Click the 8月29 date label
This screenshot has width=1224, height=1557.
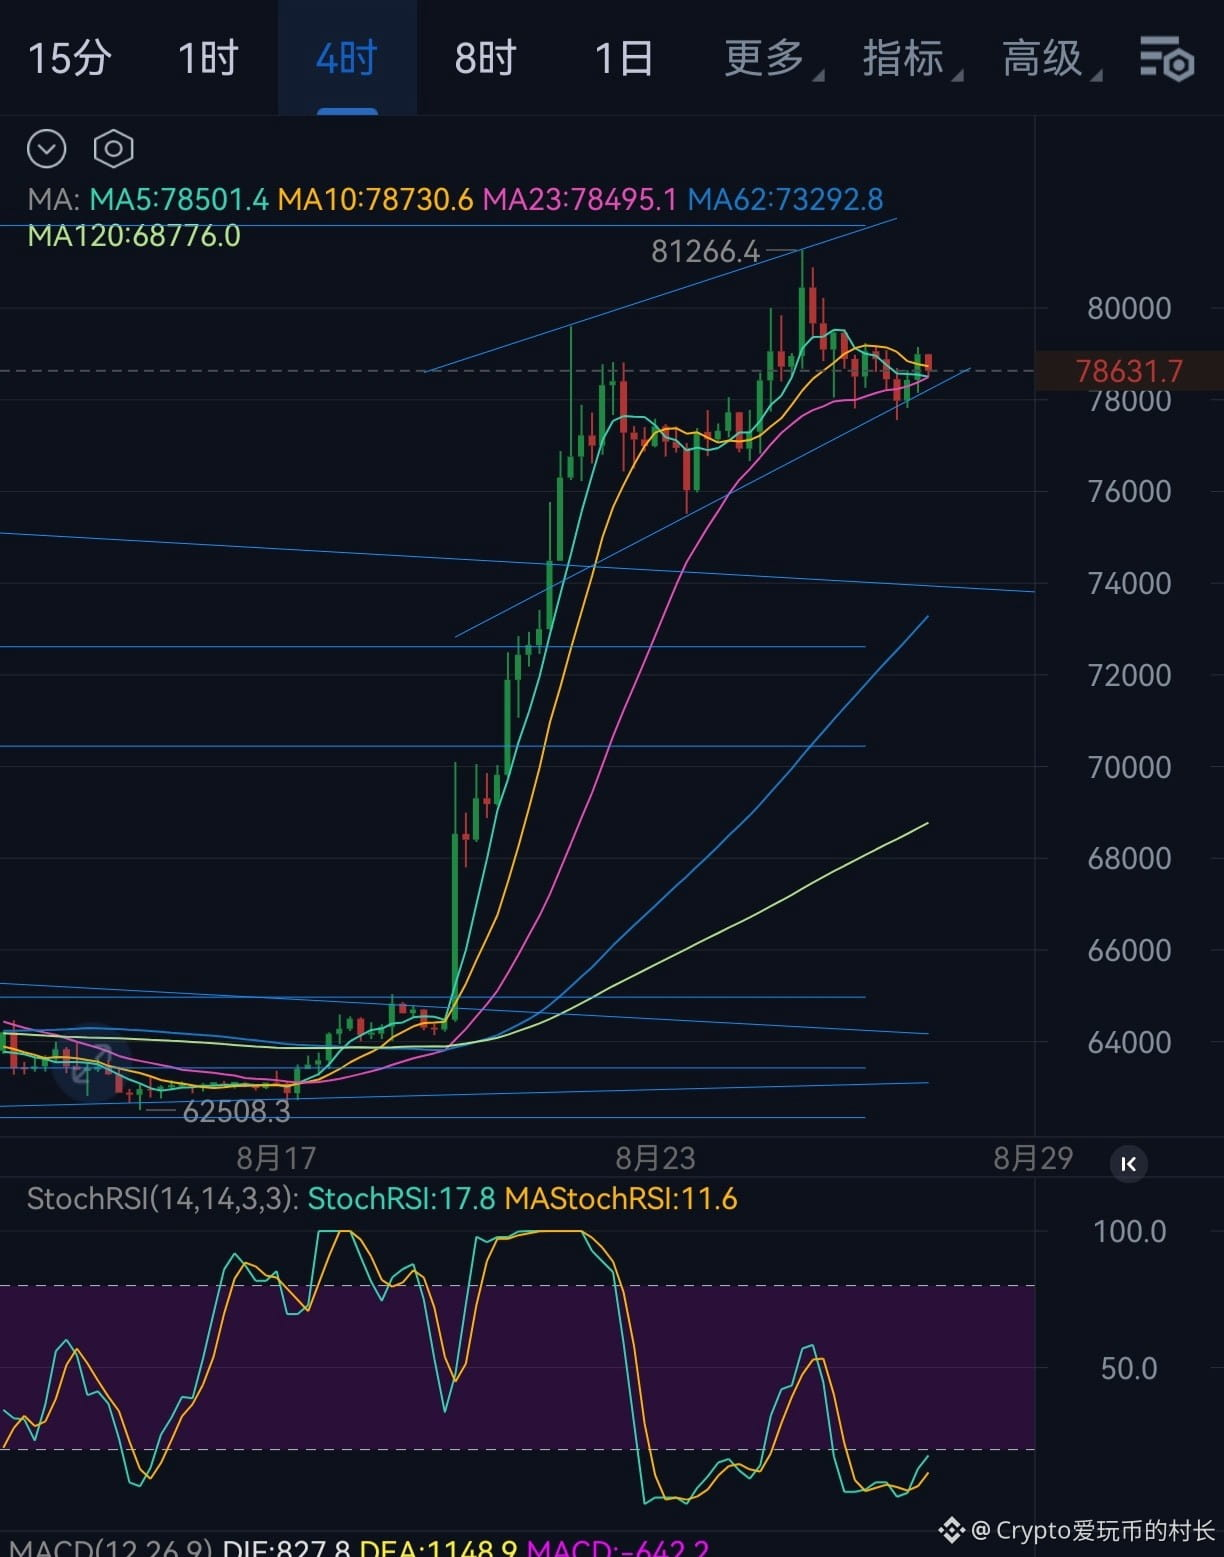coord(1033,1158)
